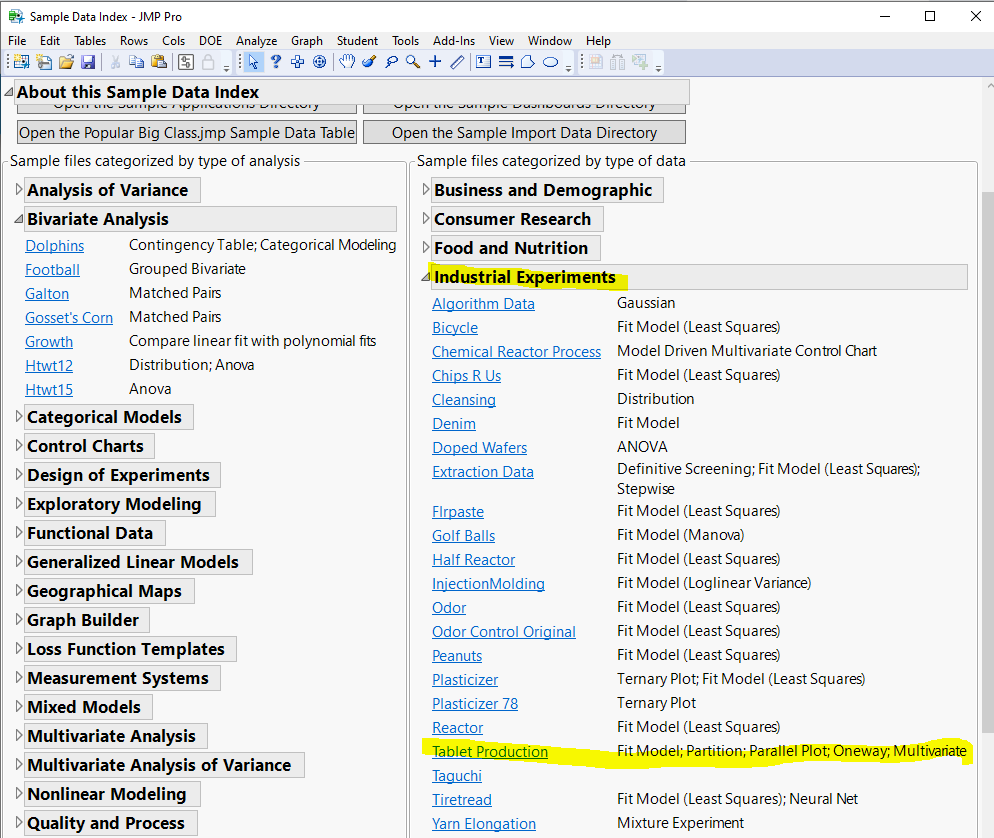Viewport: 994px width, 838px height.
Task: Open the Gosset's Corn sample link
Action: [69, 318]
